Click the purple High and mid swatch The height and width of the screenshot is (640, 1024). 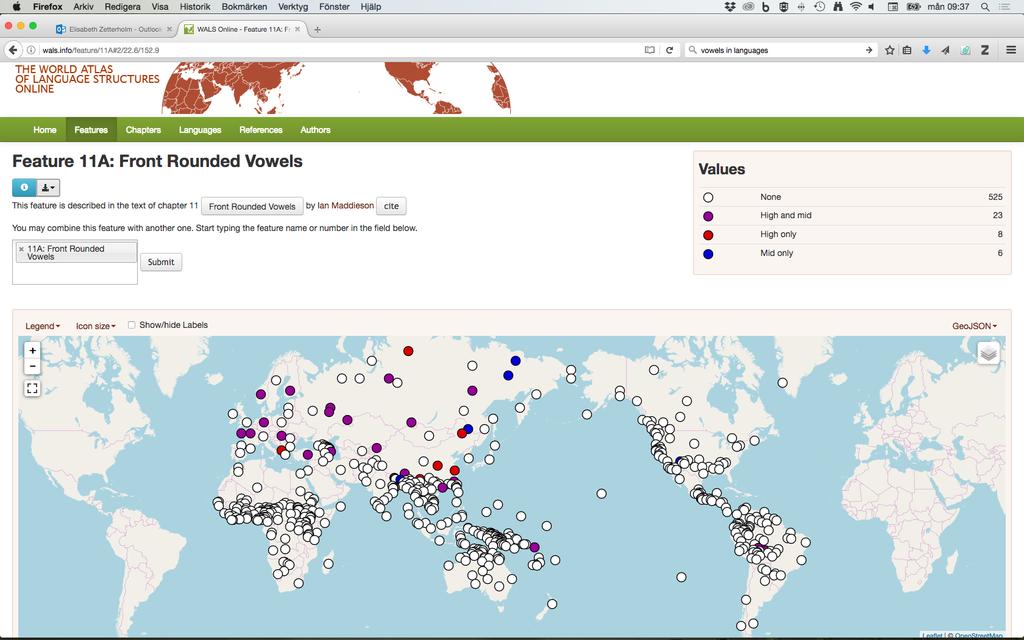[x=708, y=216]
